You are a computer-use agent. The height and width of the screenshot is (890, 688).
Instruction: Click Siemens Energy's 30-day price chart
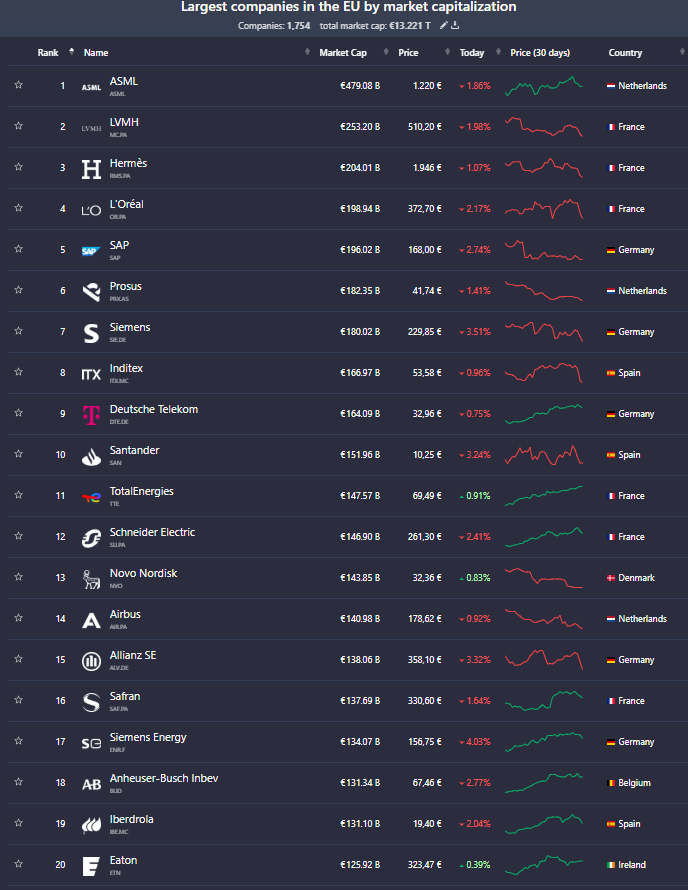tap(544, 741)
